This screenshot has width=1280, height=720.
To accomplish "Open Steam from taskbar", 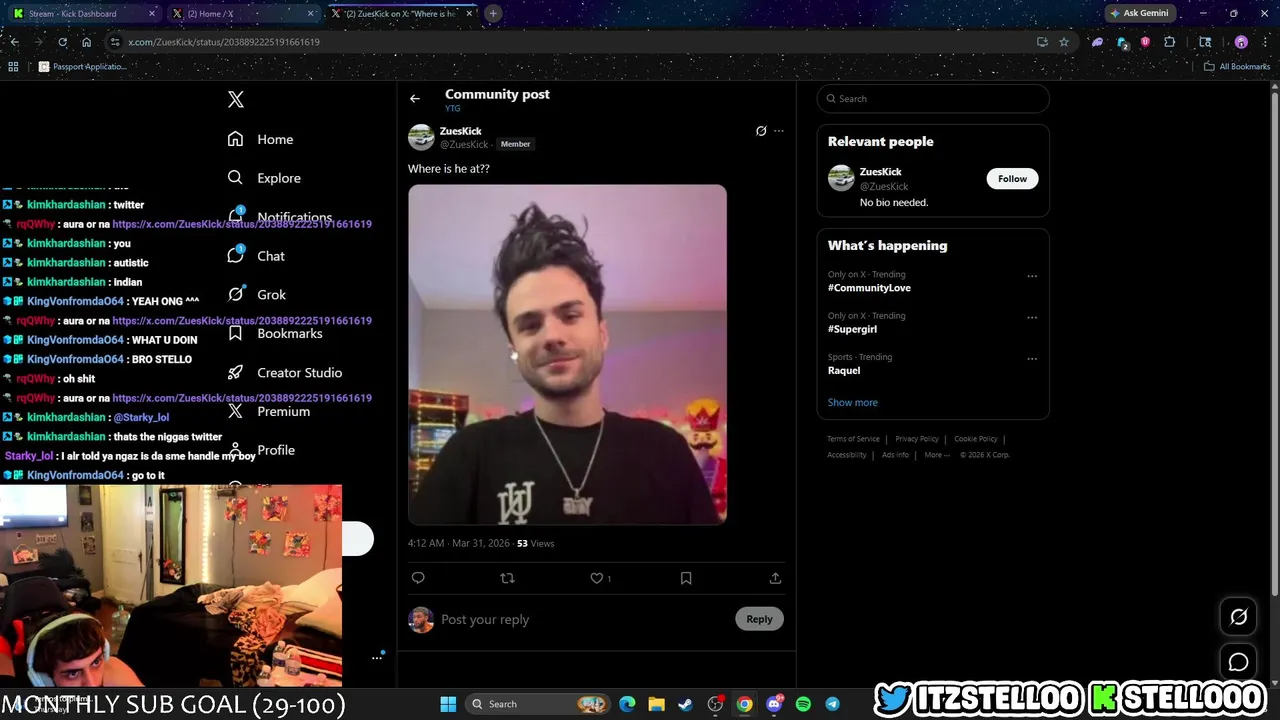I will (685, 704).
